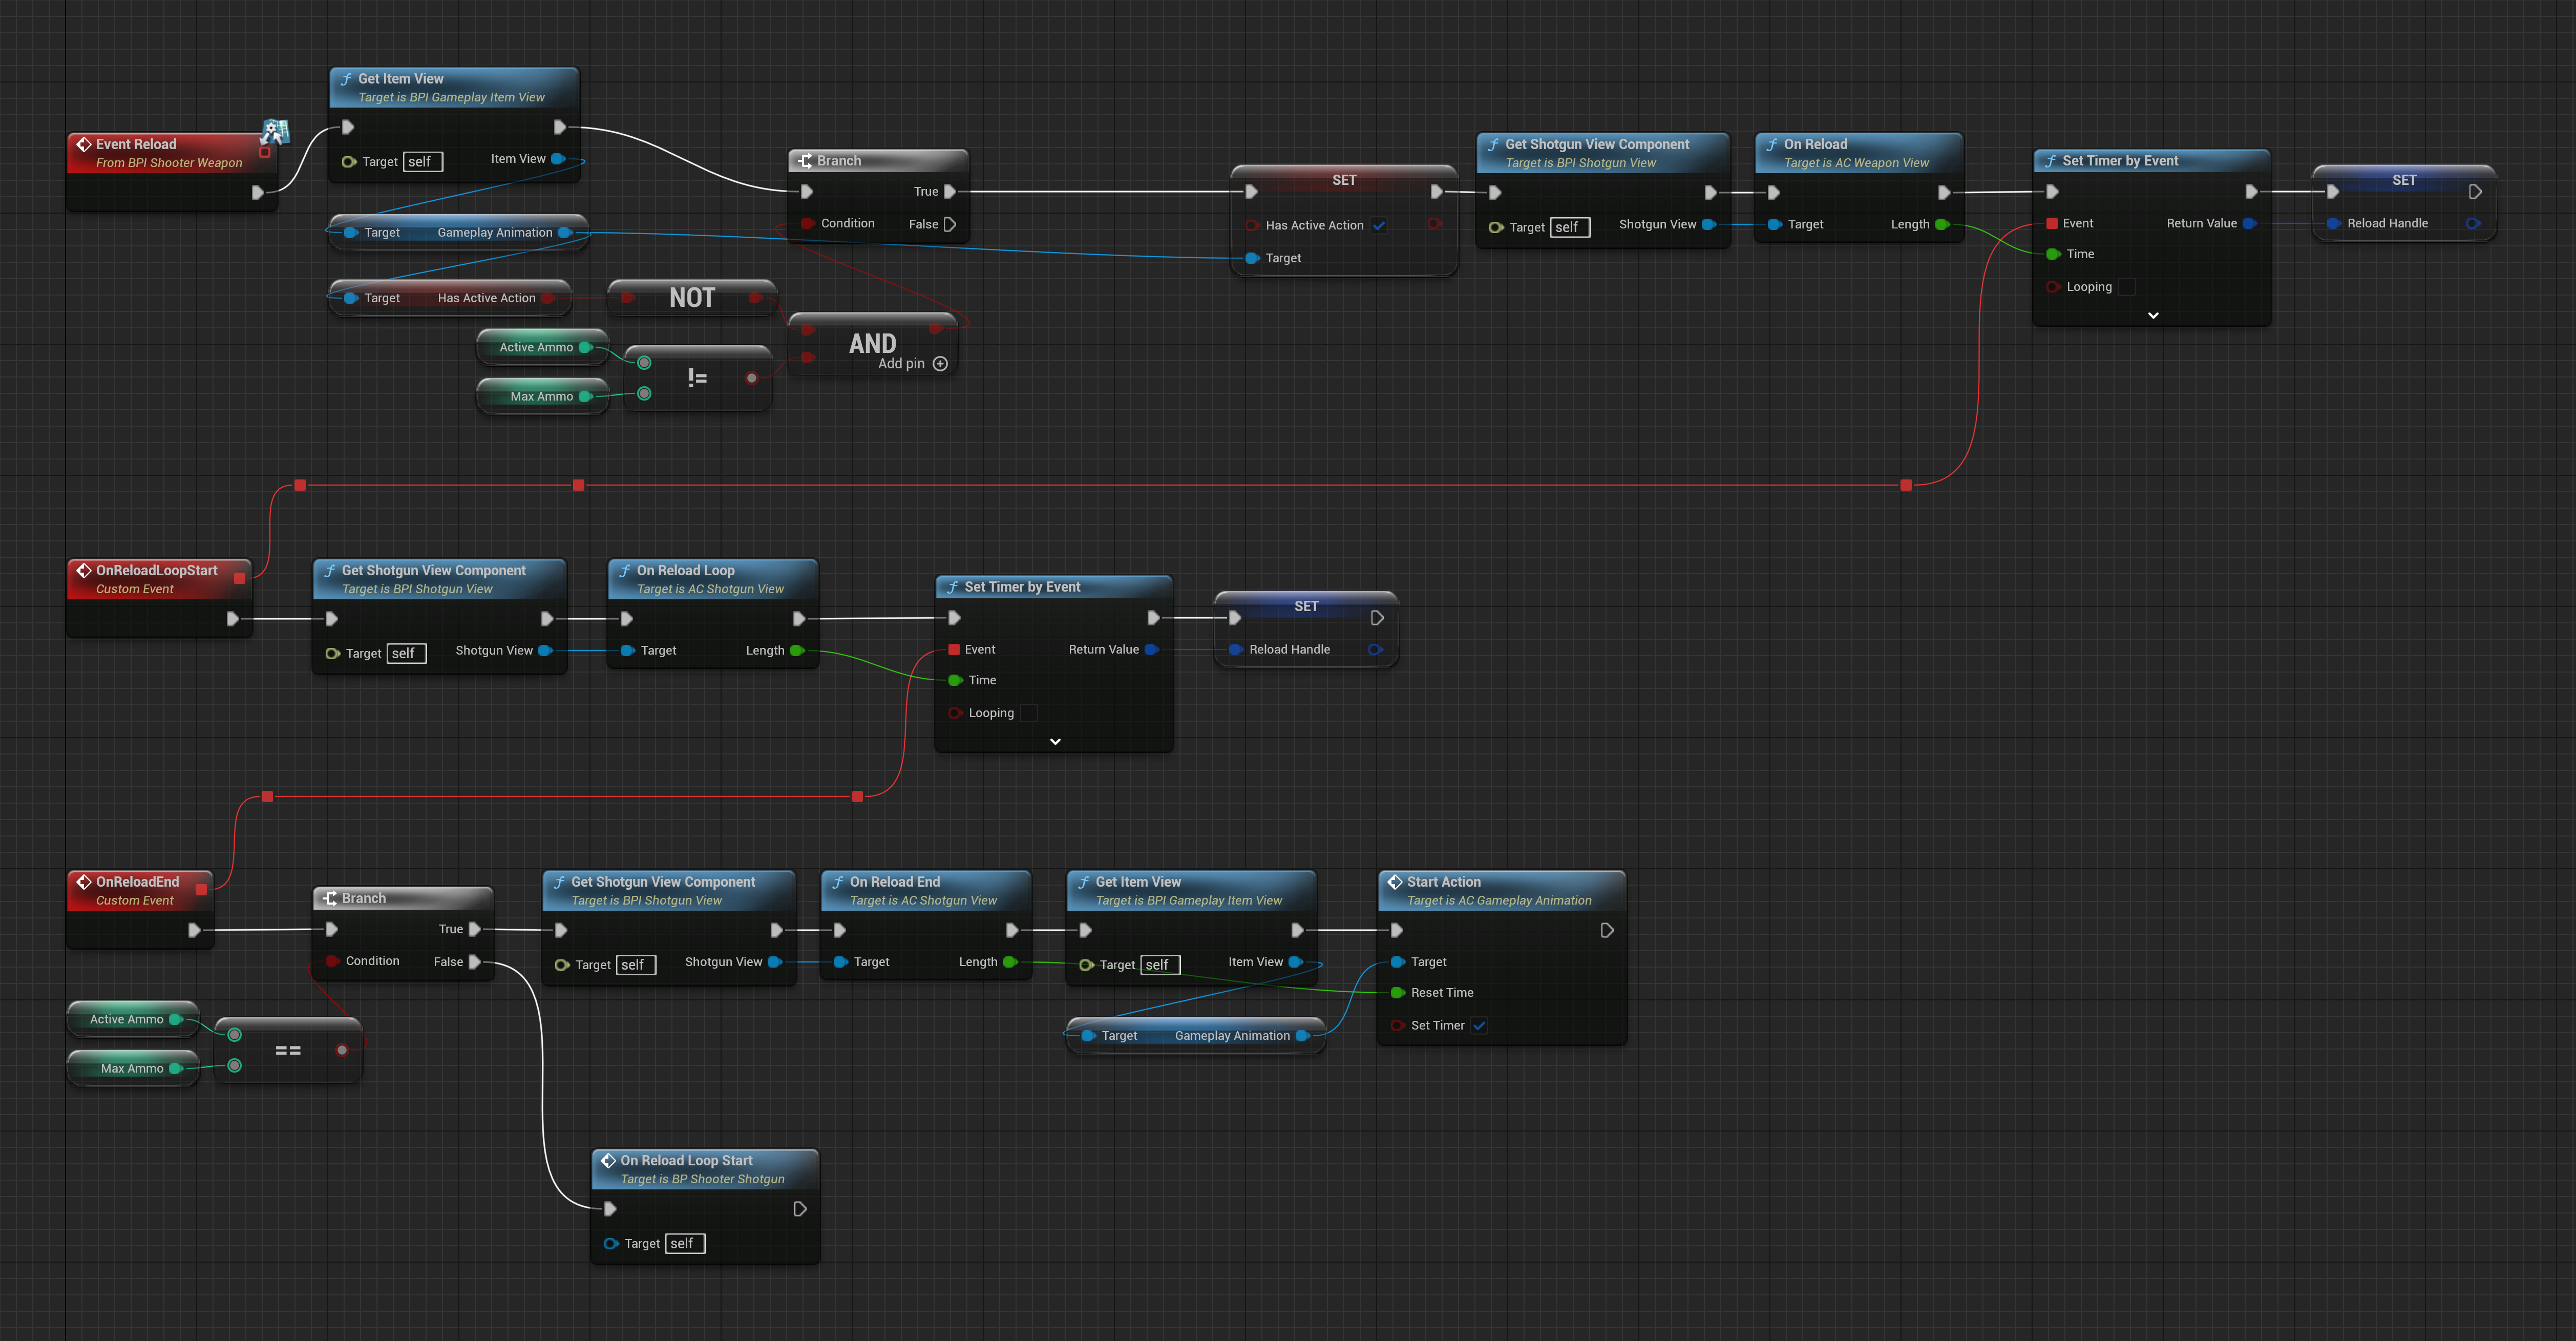This screenshot has width=2576, height=1341.
Task: Click the reroute node nearest OnReloadEnd event
Action: (267, 797)
